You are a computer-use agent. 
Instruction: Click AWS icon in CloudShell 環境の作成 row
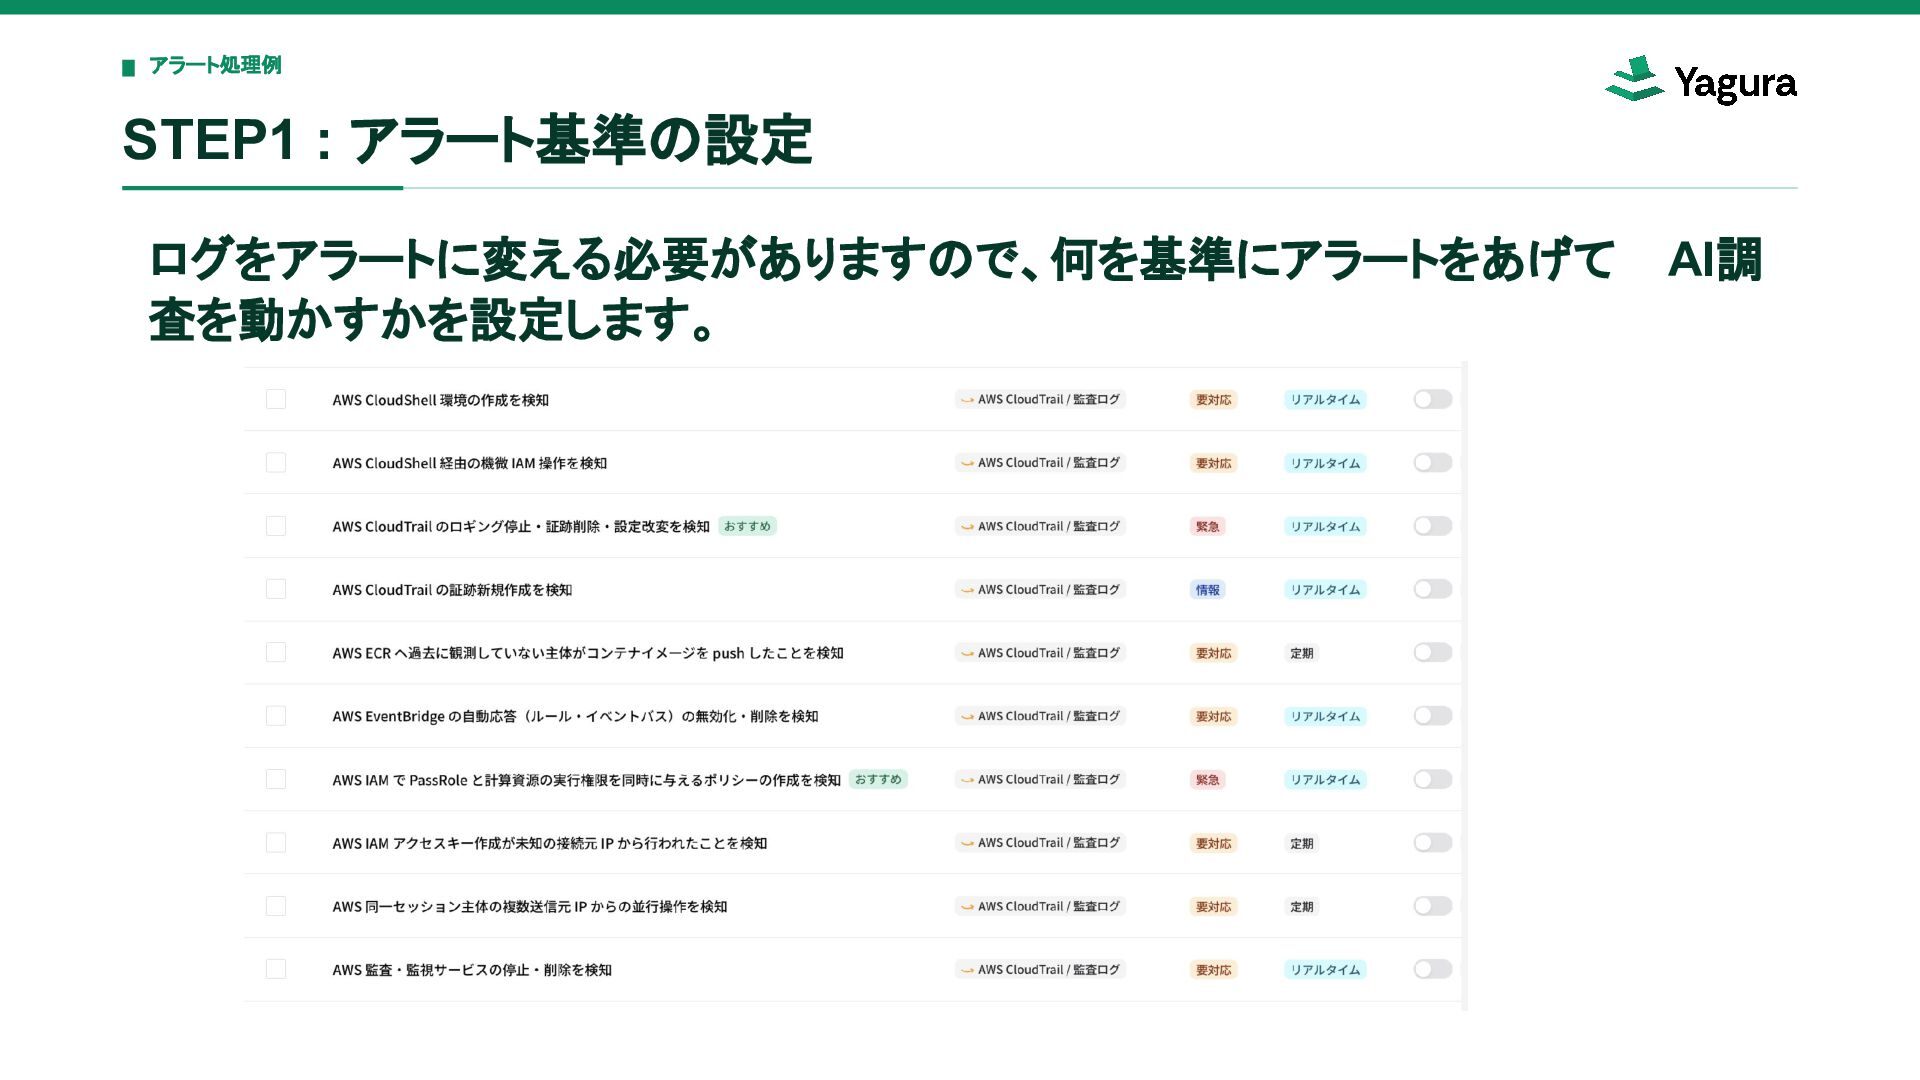(x=967, y=400)
